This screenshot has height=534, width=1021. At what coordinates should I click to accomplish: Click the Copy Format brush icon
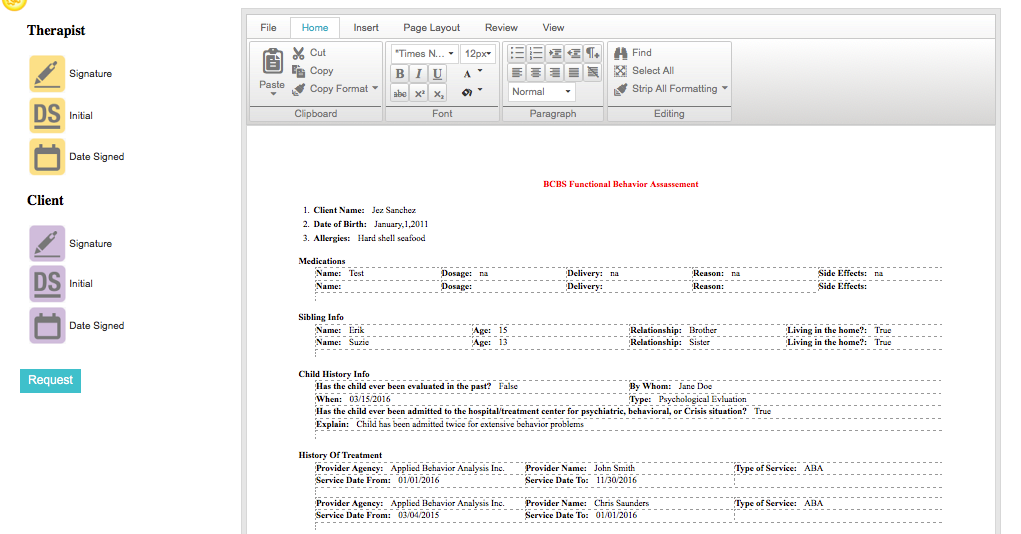click(299, 89)
